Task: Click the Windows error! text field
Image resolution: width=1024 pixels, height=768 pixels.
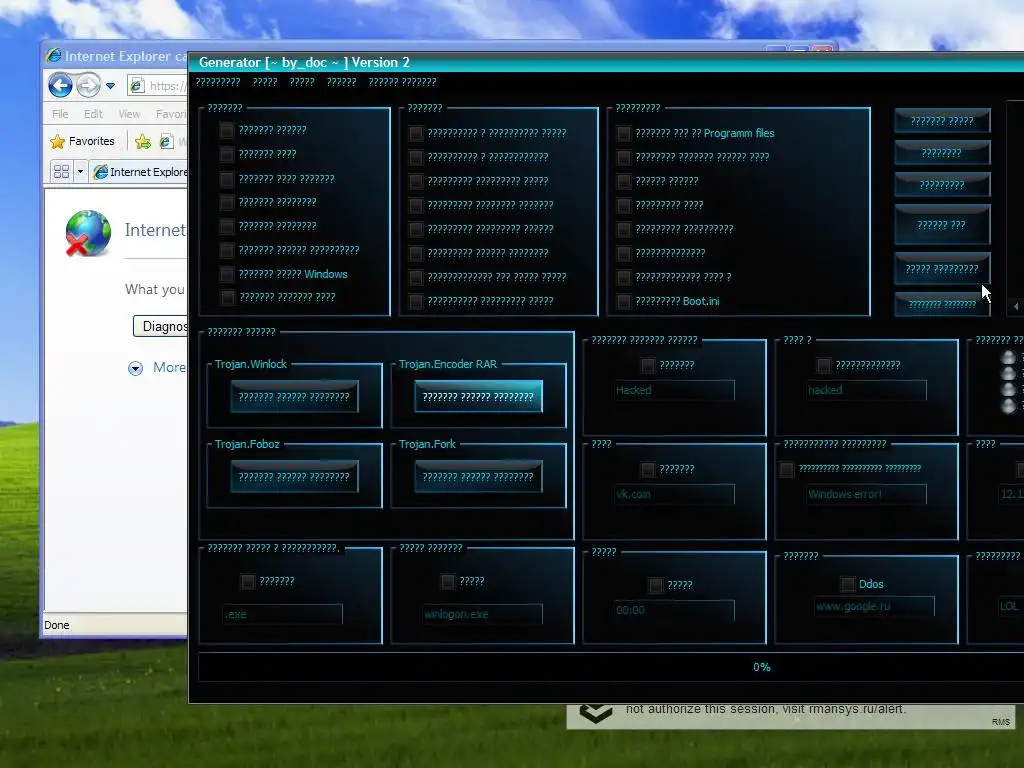Action: tap(866, 494)
